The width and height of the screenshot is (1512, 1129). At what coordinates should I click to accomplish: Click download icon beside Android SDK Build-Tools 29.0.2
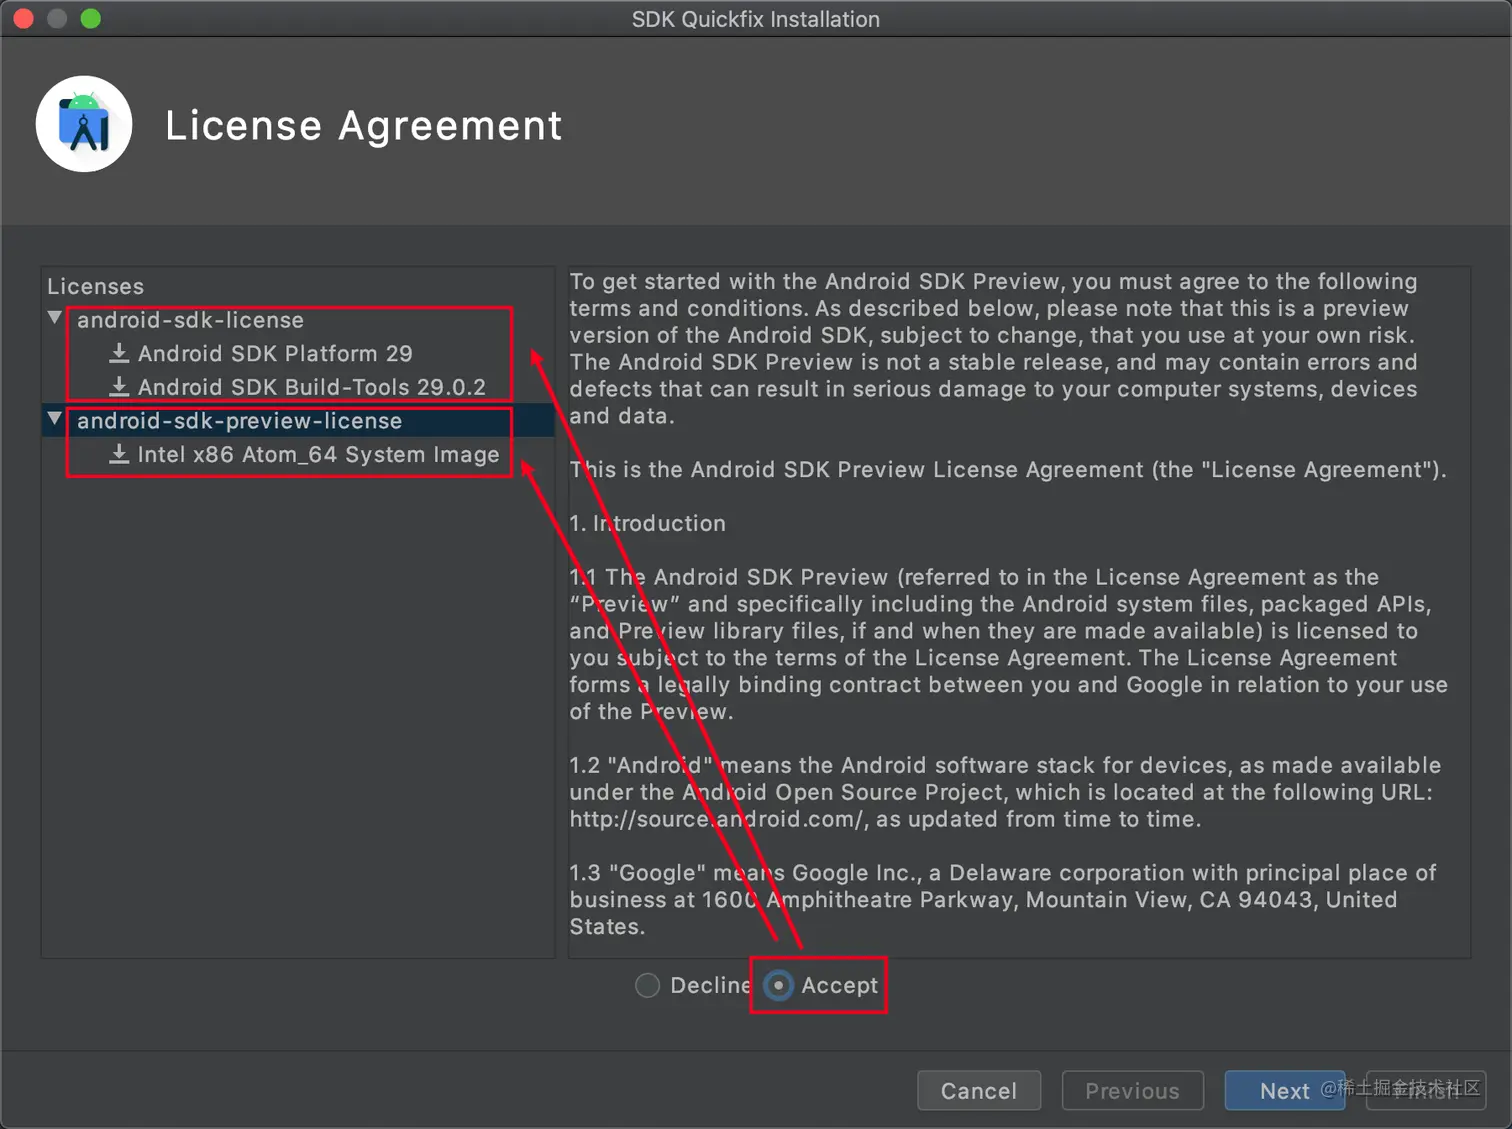pyautogui.click(x=119, y=387)
